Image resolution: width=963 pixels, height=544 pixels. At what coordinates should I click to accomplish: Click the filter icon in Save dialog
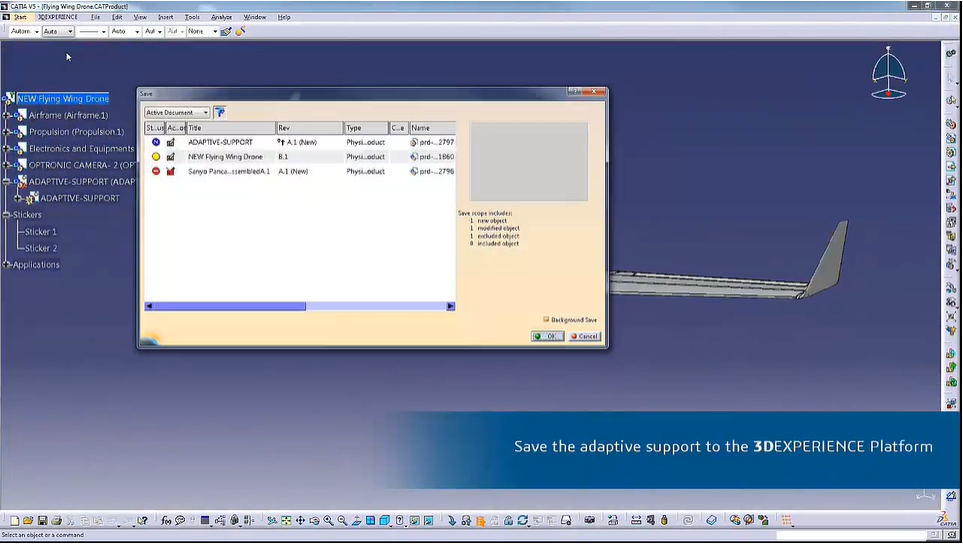click(x=220, y=113)
